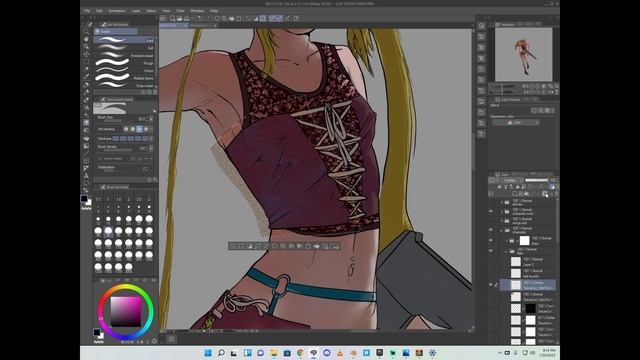Image resolution: width=640 pixels, height=360 pixels.
Task: Toggle visibility of lines folder
Action: tap(491, 240)
